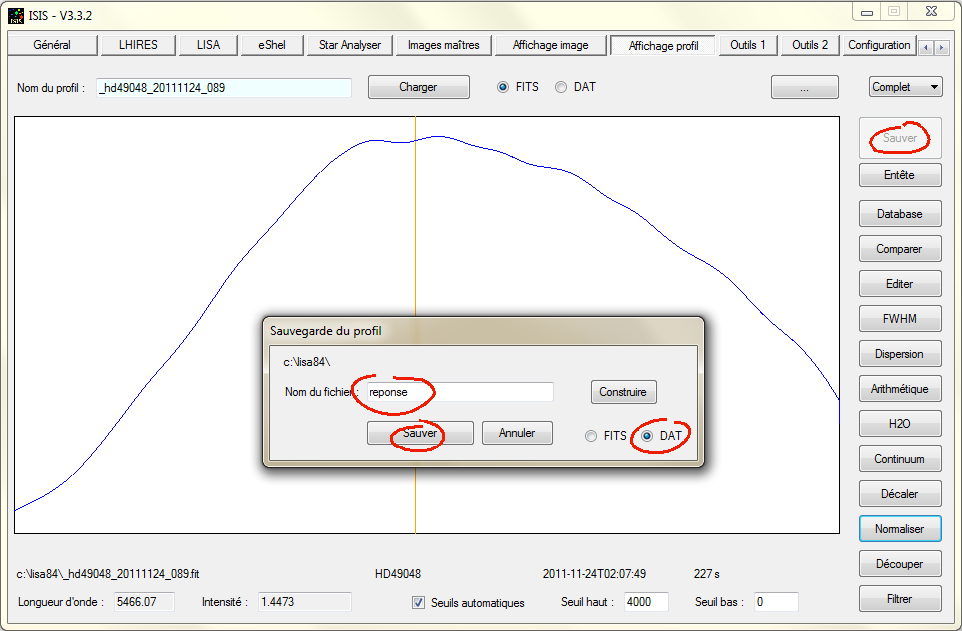Click the Normaliser button
The width and height of the screenshot is (962, 631).
899,528
